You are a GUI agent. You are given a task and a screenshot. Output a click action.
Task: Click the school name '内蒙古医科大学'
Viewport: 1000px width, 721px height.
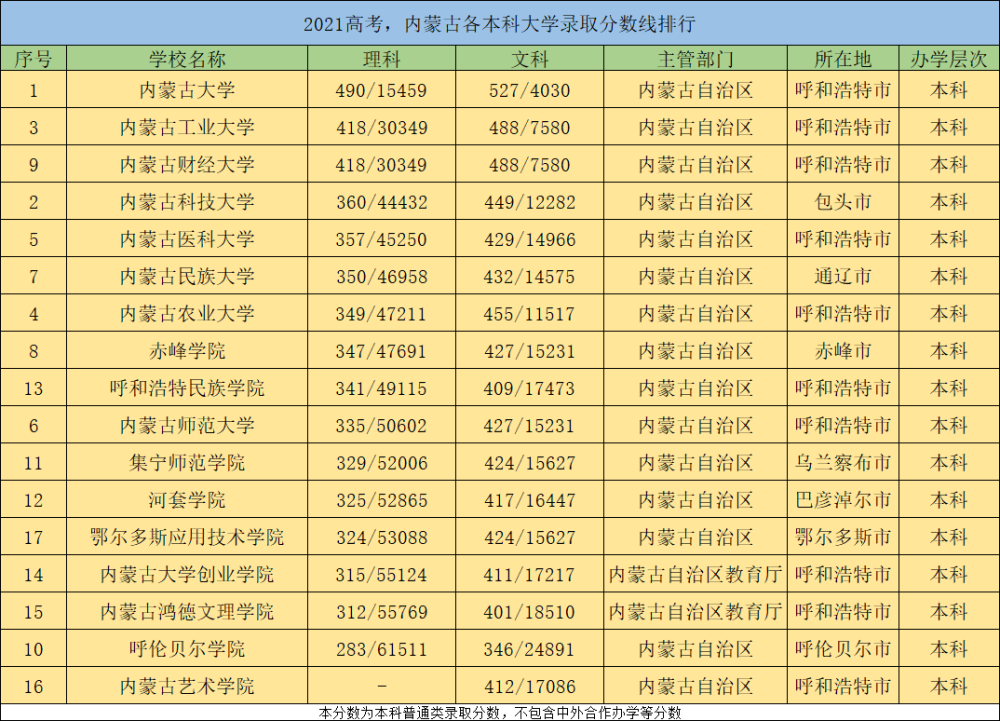pos(187,239)
